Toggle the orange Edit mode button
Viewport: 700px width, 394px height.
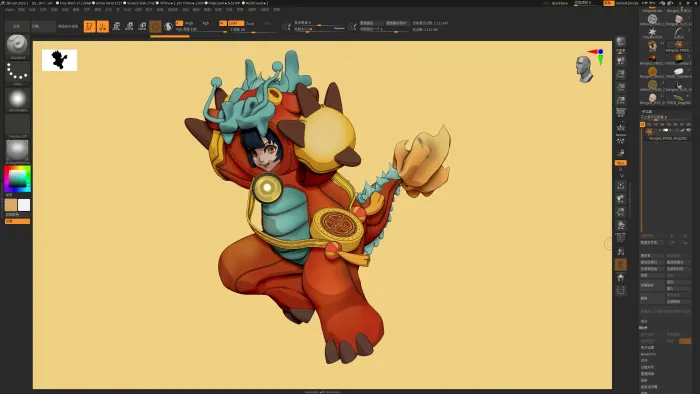89,26
